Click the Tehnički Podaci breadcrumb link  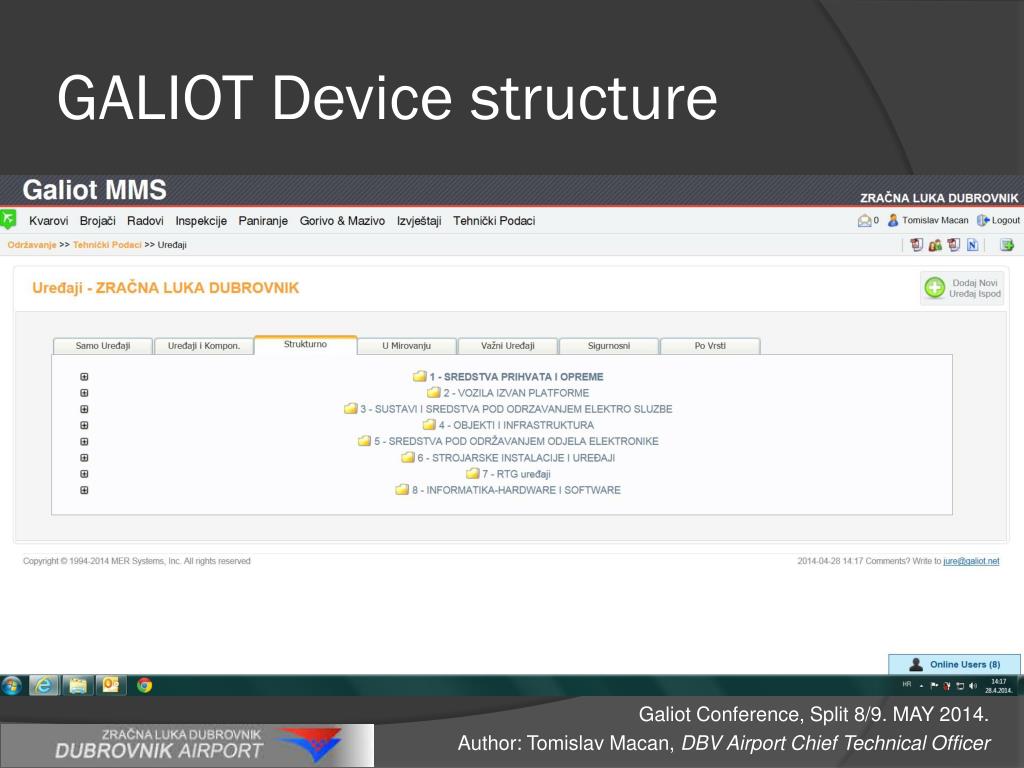click(x=107, y=245)
